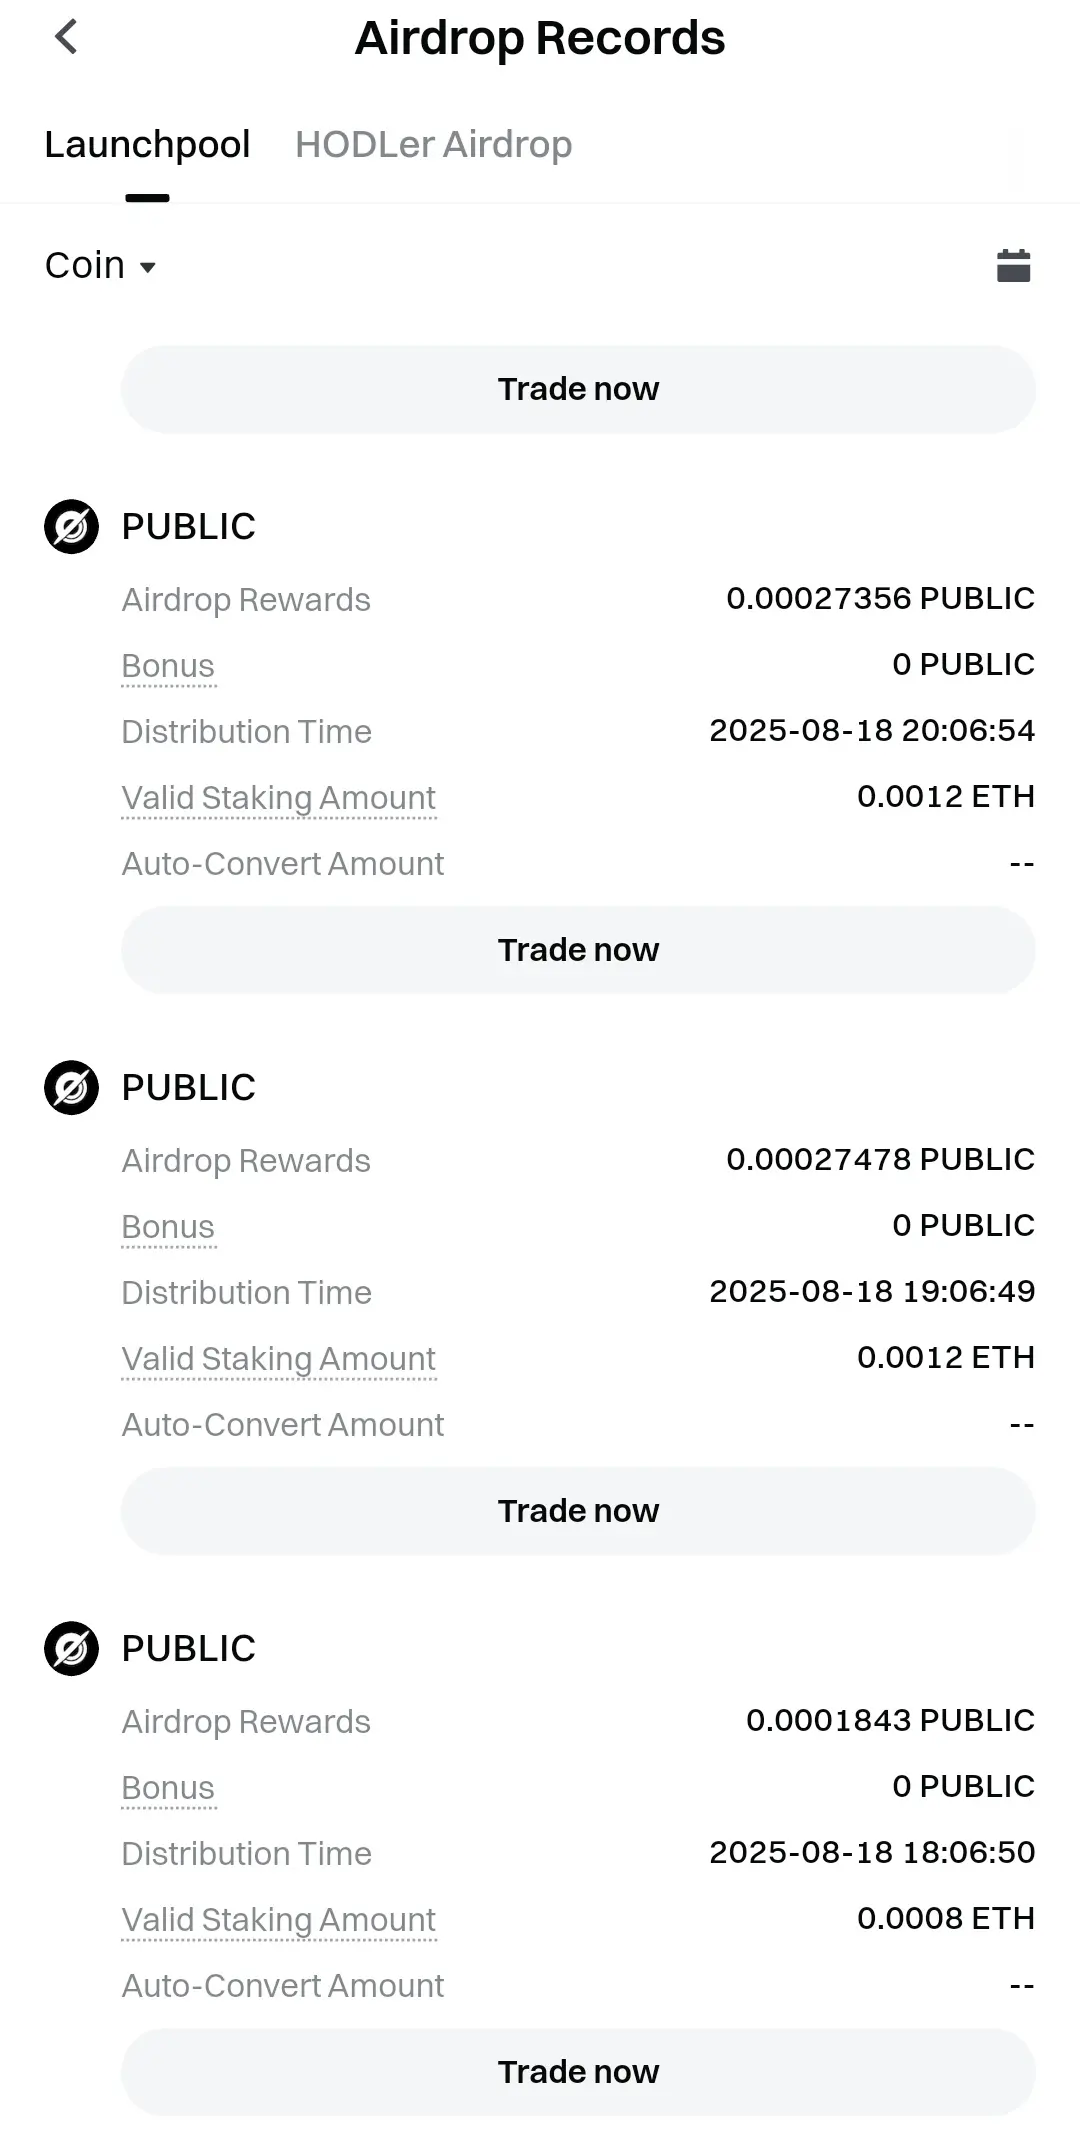
Task: Tap Bonus label in the 19:06:49 record
Action: click(168, 1227)
